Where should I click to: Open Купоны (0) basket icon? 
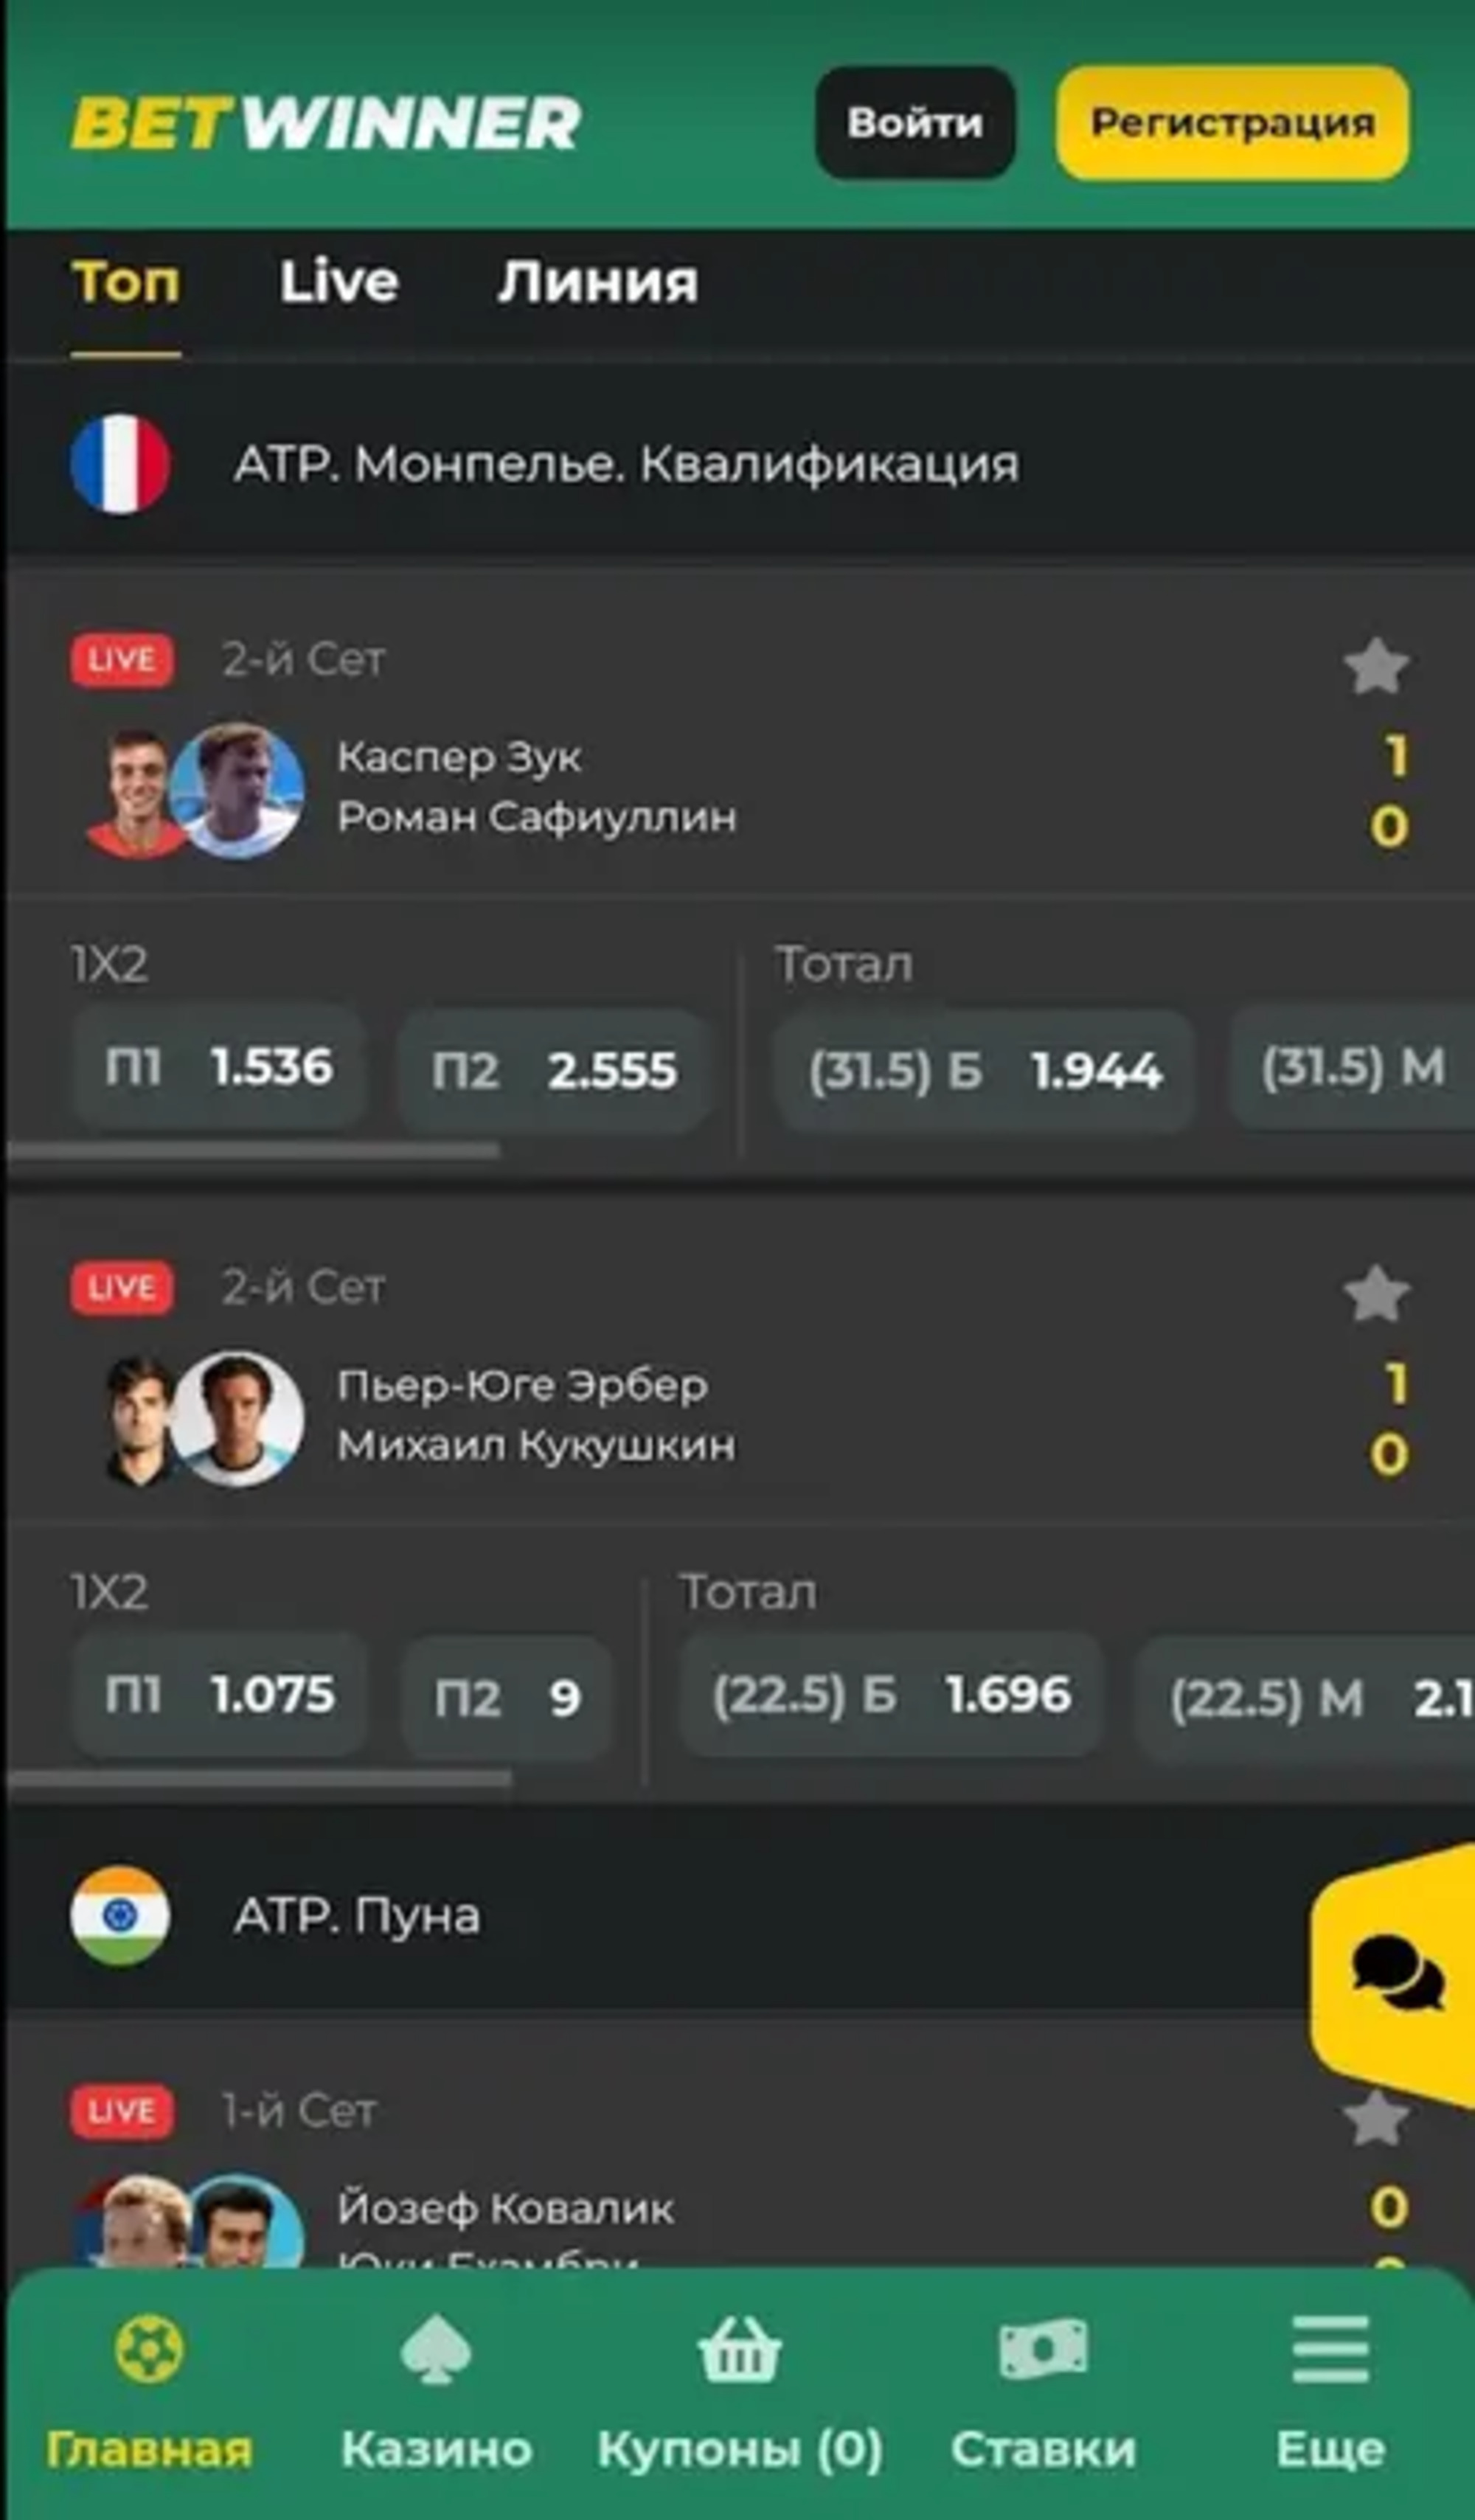click(739, 2349)
